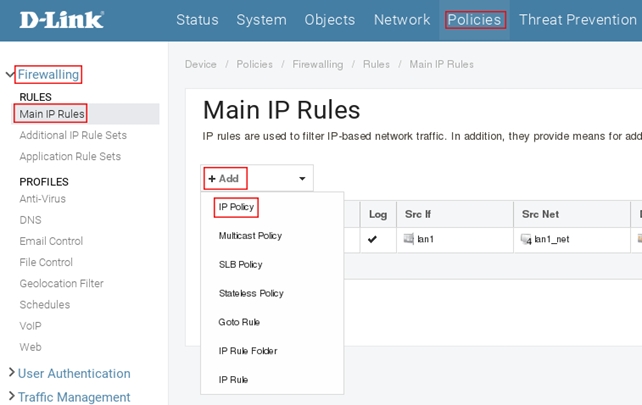The image size is (642, 405).
Task: Pick Stateless Policy from the list
Action: point(251,293)
